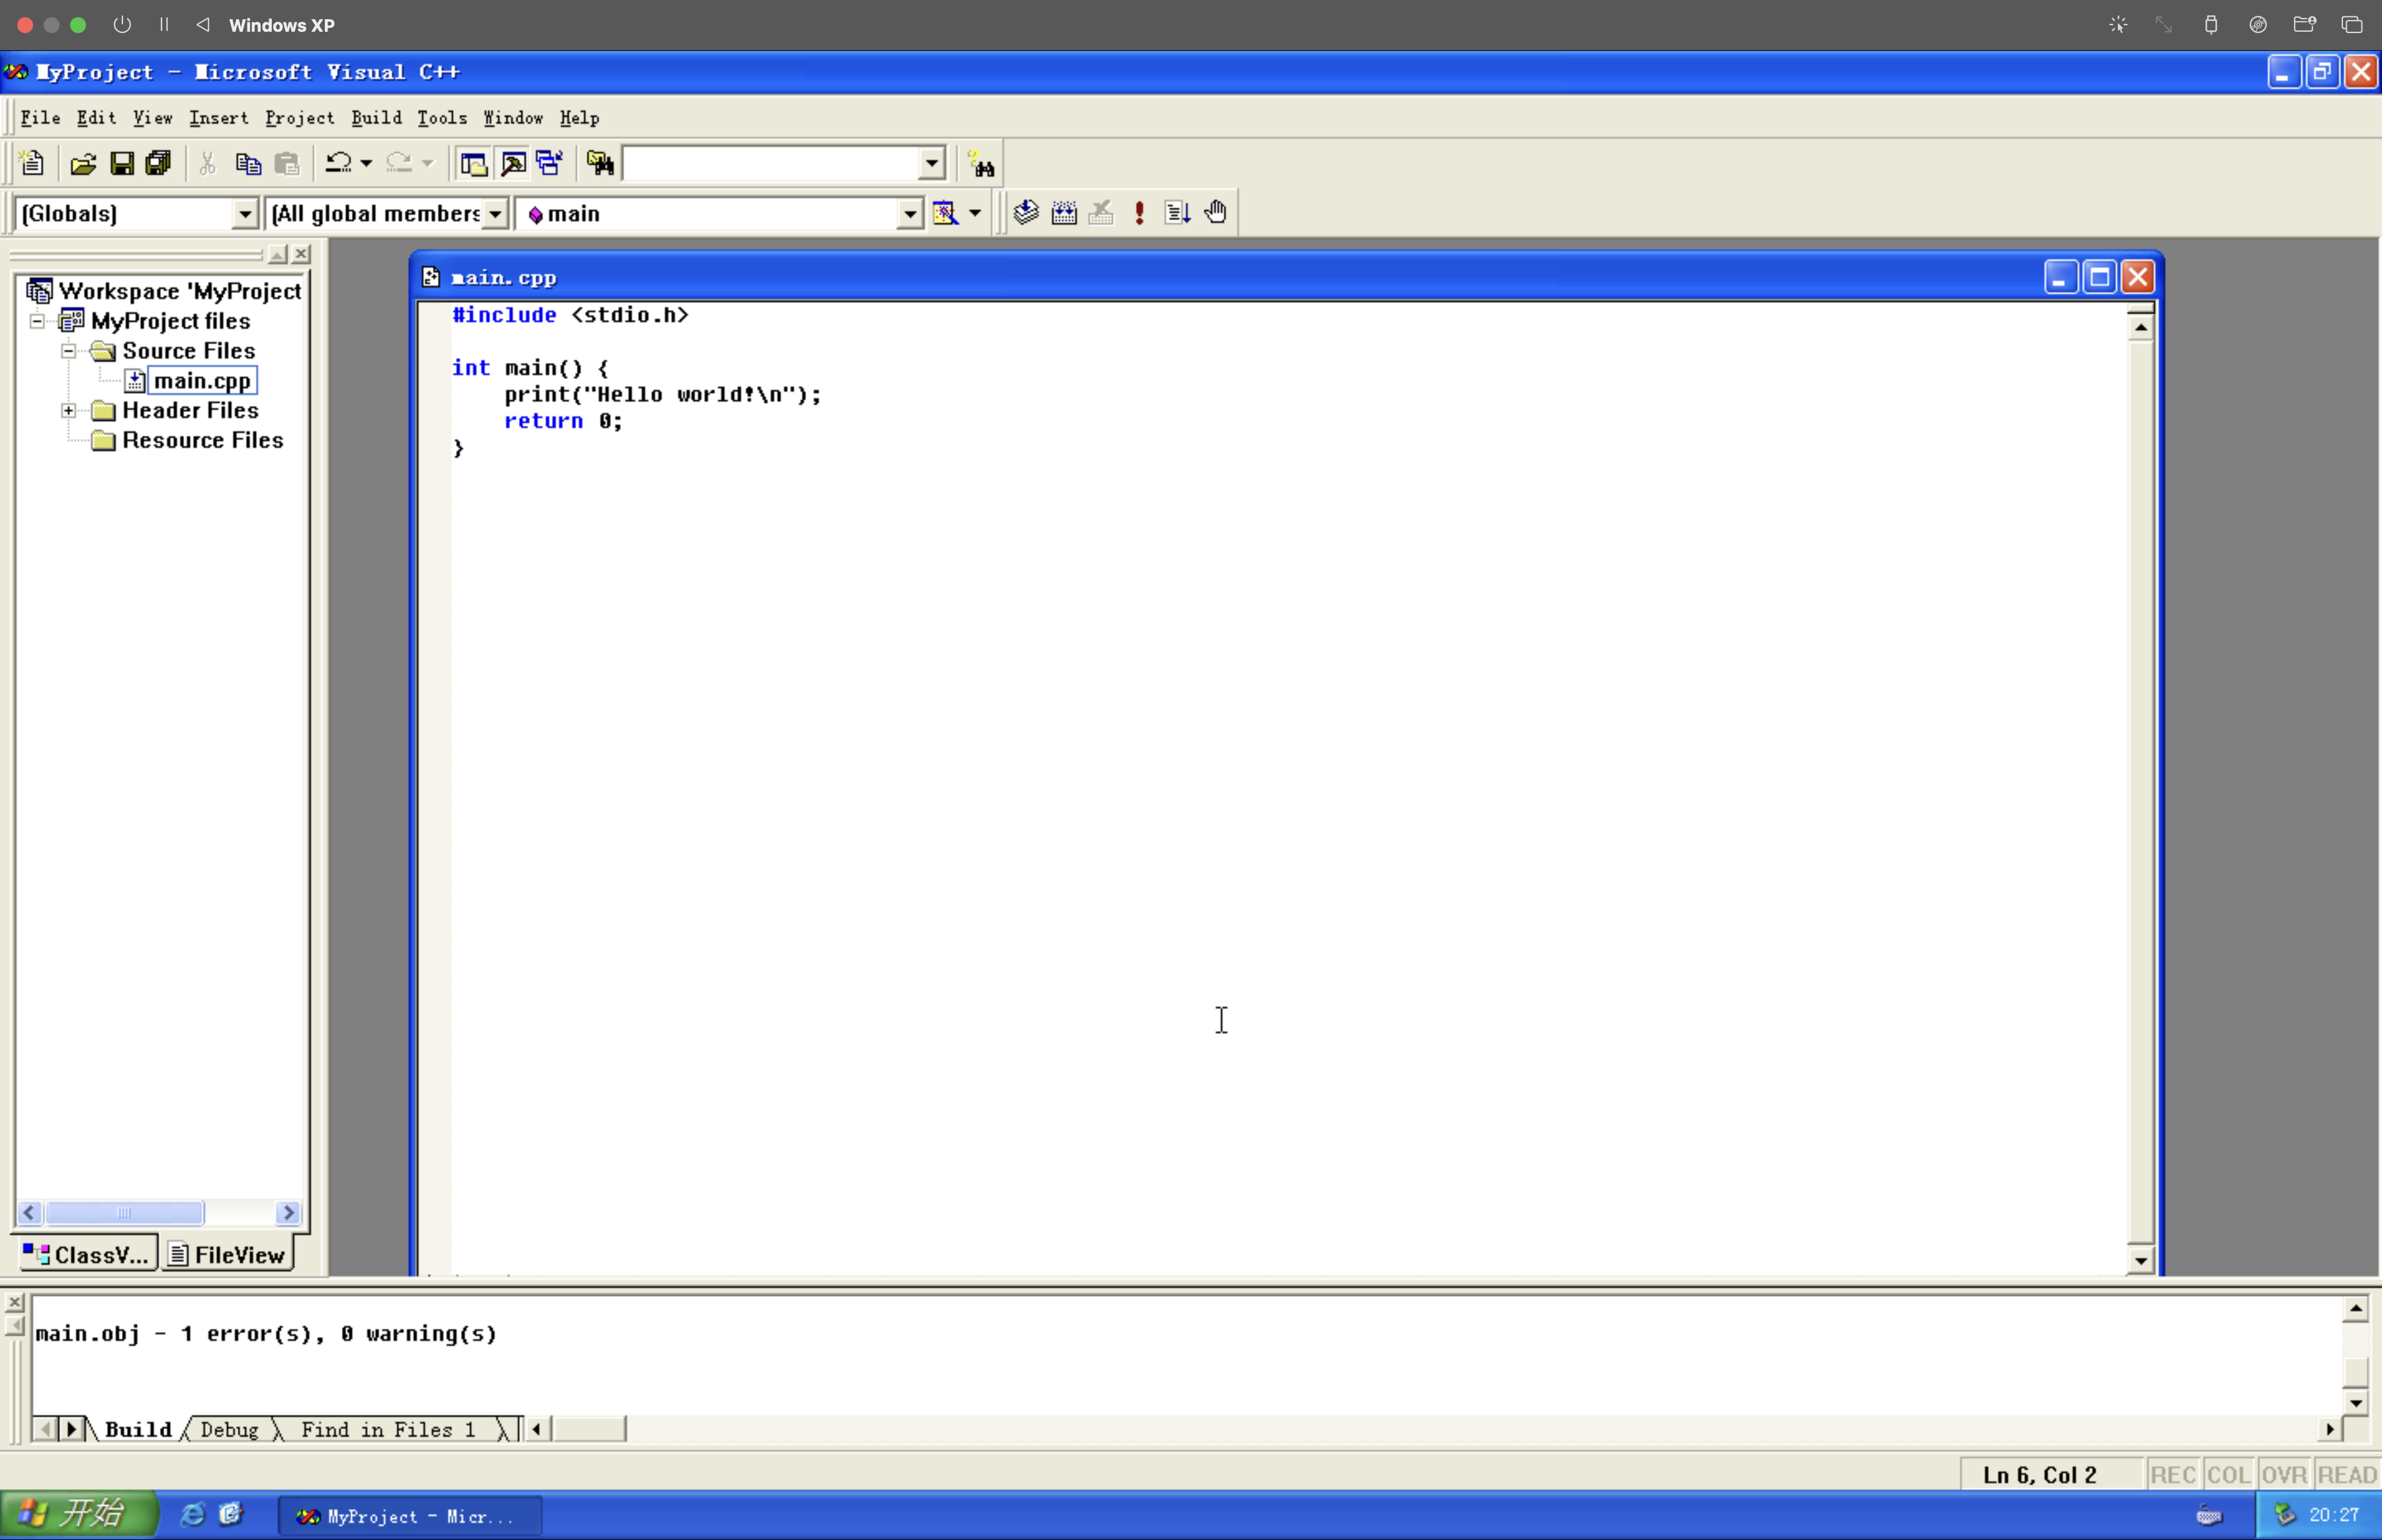Viewport: 2382px width, 1540px height.
Task: Toggle the Output window hammer button
Action: [513, 163]
